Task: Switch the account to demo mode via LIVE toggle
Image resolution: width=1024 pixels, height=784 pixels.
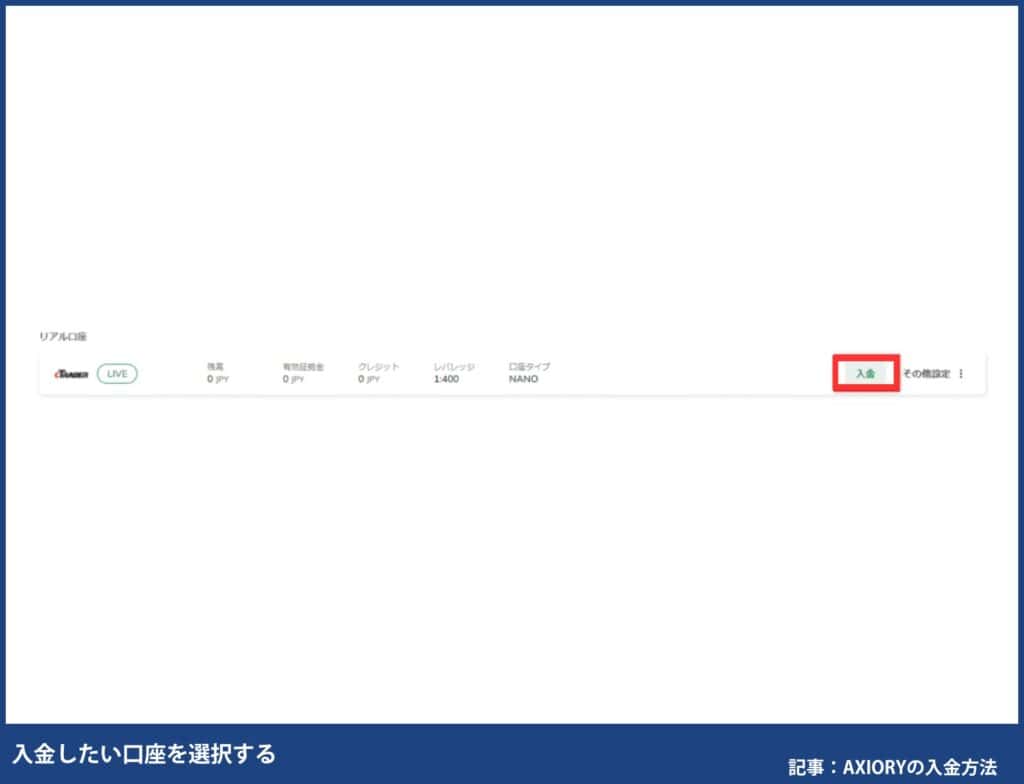Action: coord(117,373)
